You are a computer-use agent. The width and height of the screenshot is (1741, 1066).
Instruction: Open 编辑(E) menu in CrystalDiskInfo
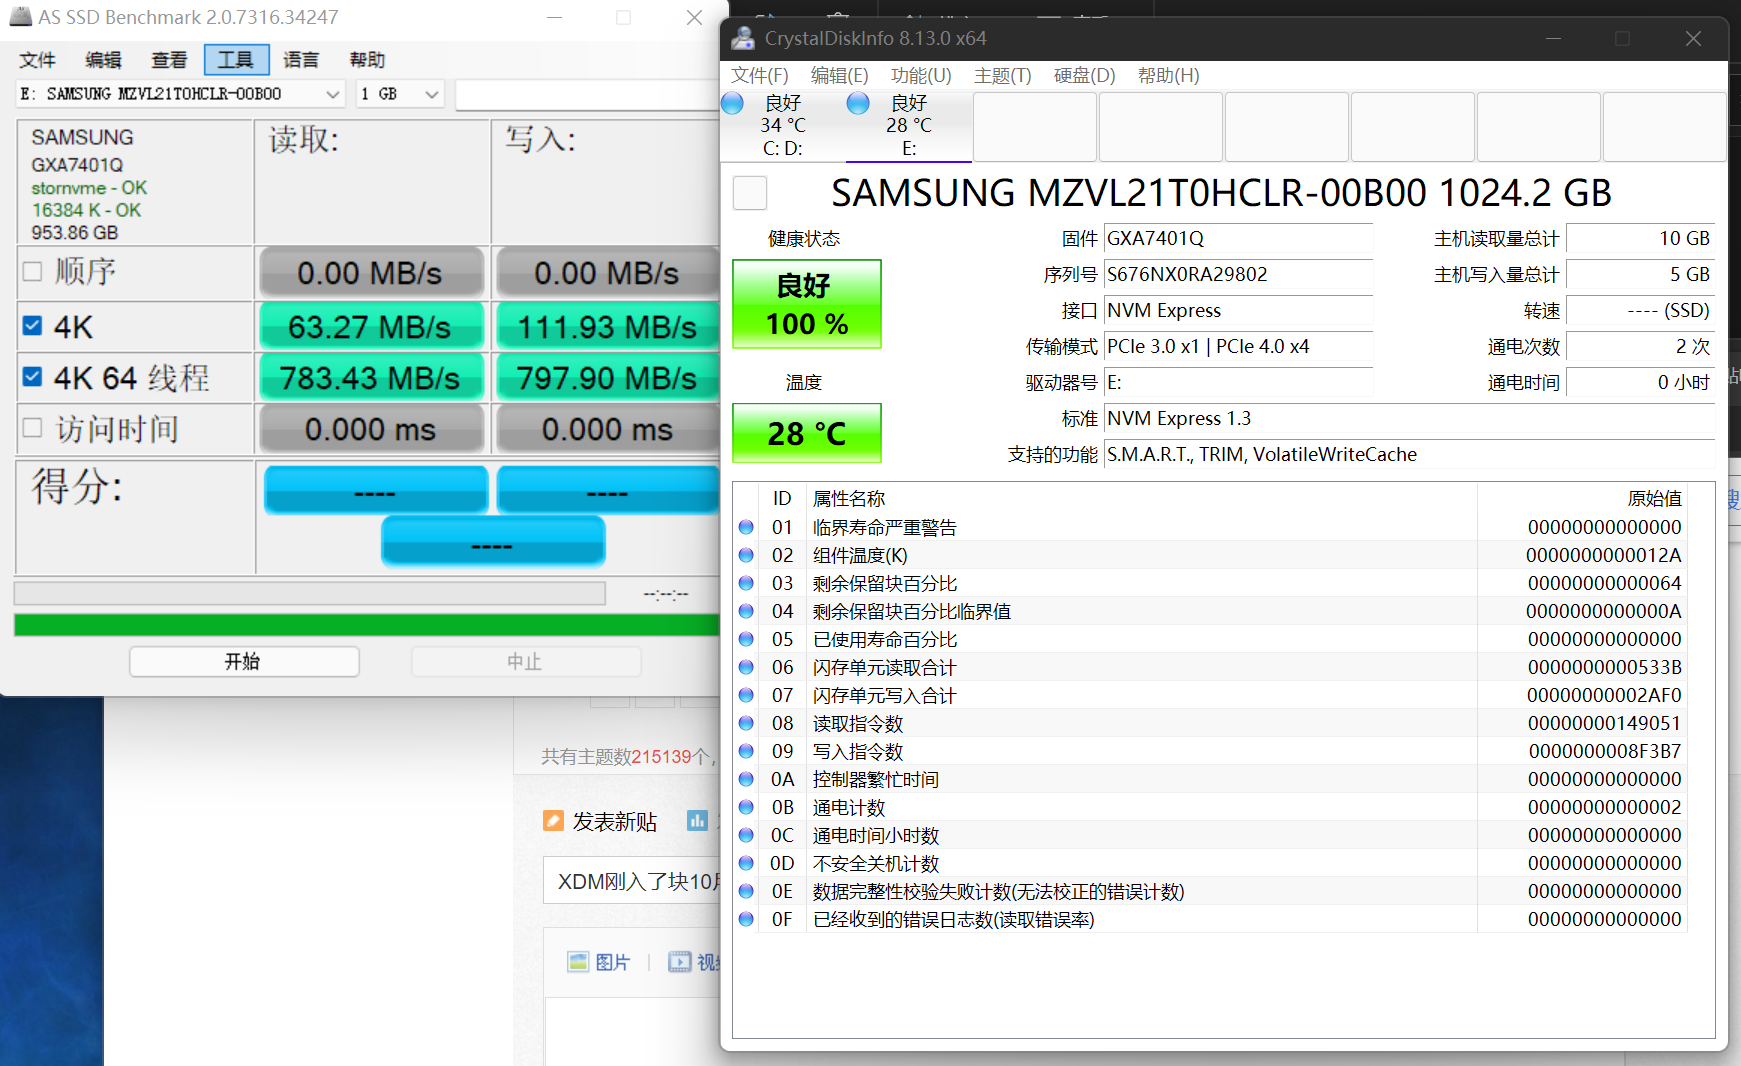[x=840, y=76]
